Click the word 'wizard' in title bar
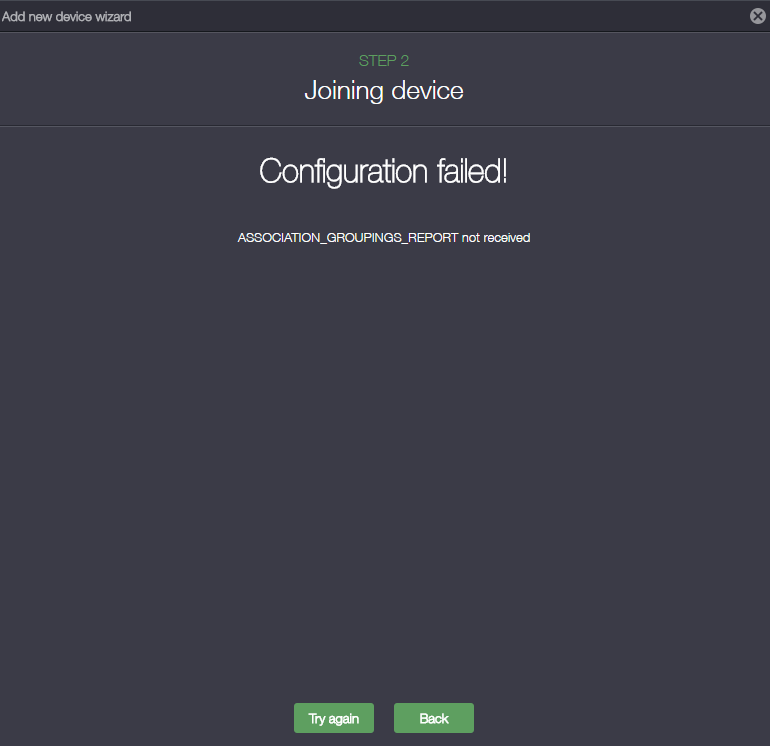Image resolution: width=770 pixels, height=746 pixels. 111,16
